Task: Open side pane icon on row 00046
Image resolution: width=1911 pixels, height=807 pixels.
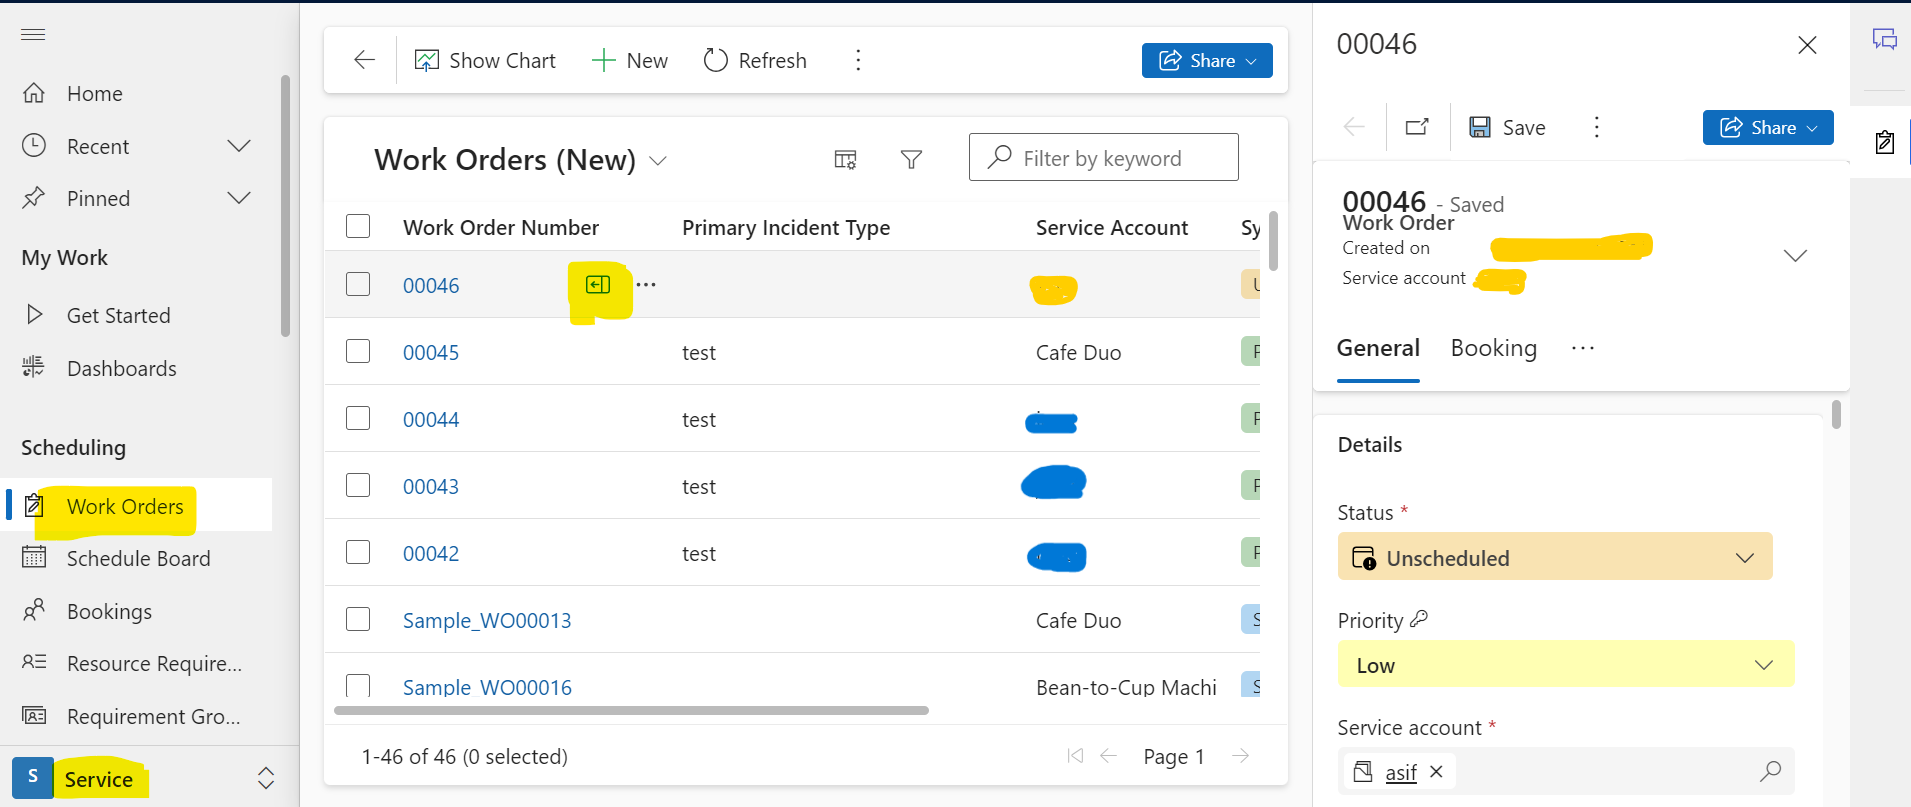Action: (598, 285)
